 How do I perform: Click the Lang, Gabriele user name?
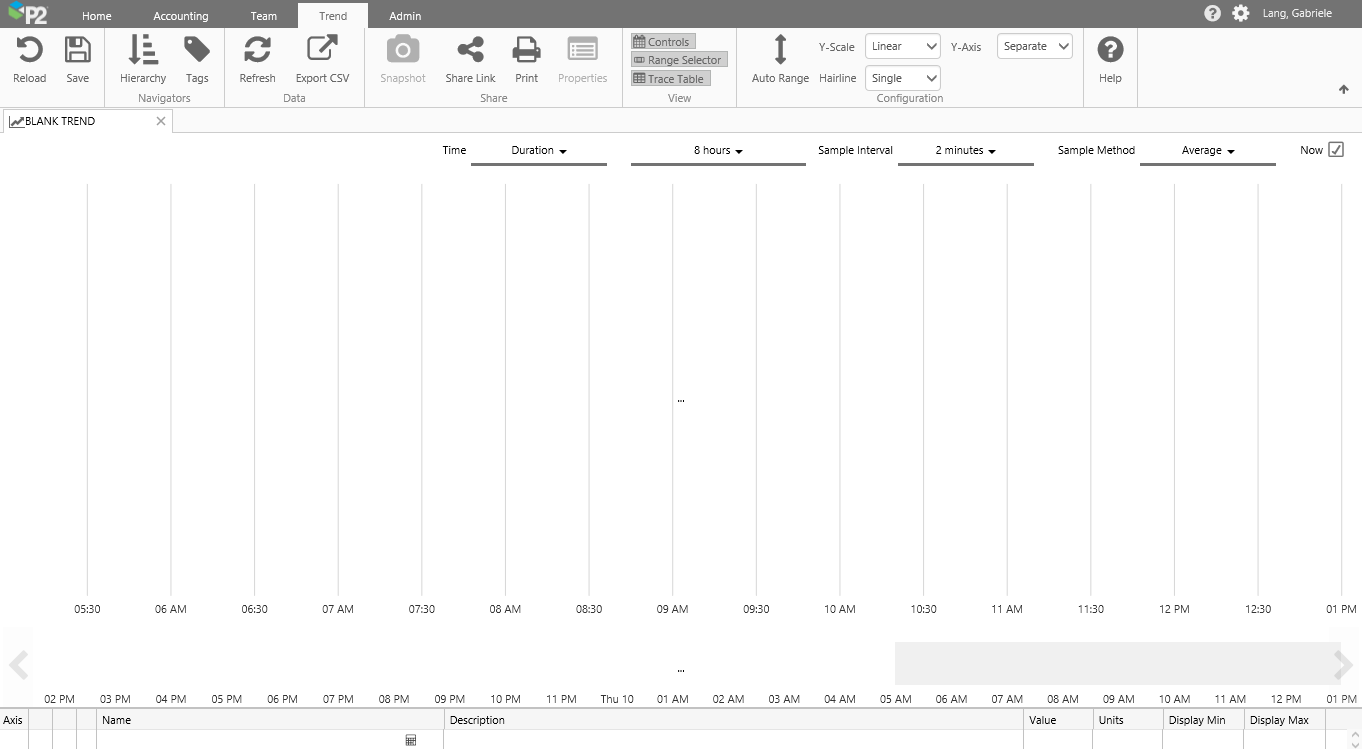pyautogui.click(x=1297, y=14)
